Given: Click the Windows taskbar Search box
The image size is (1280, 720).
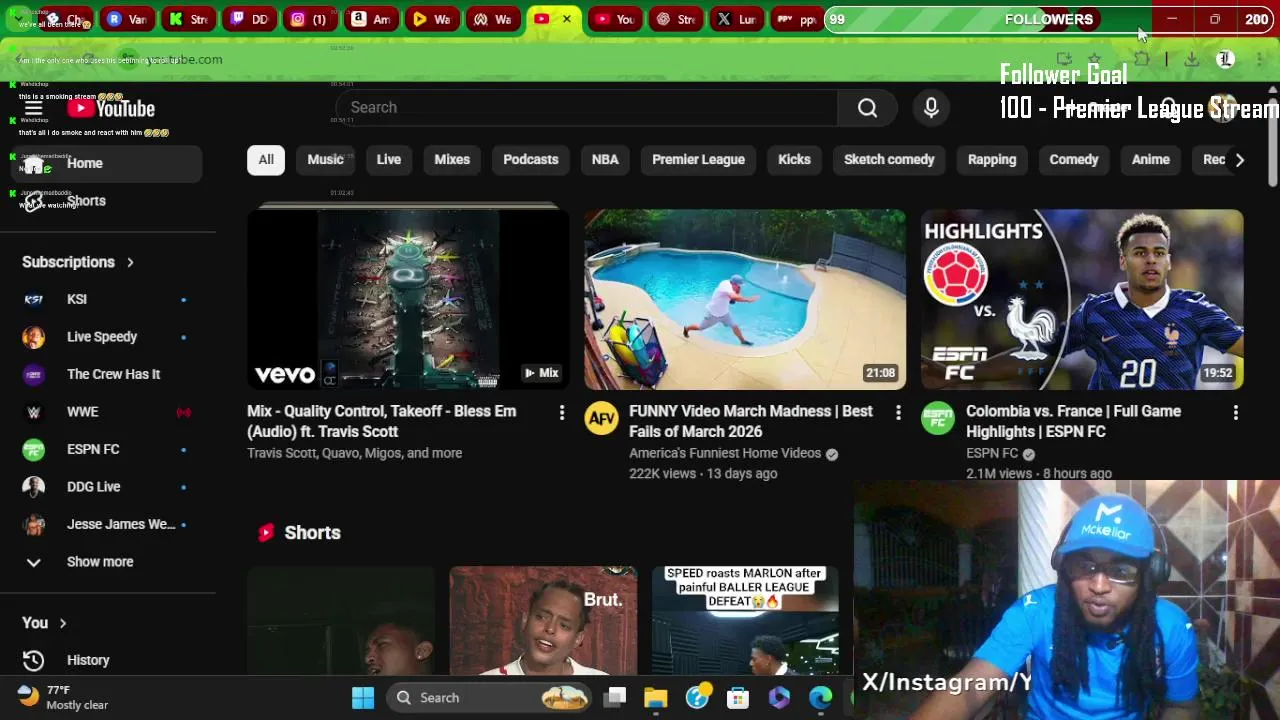Looking at the screenshot, I should (x=490, y=698).
